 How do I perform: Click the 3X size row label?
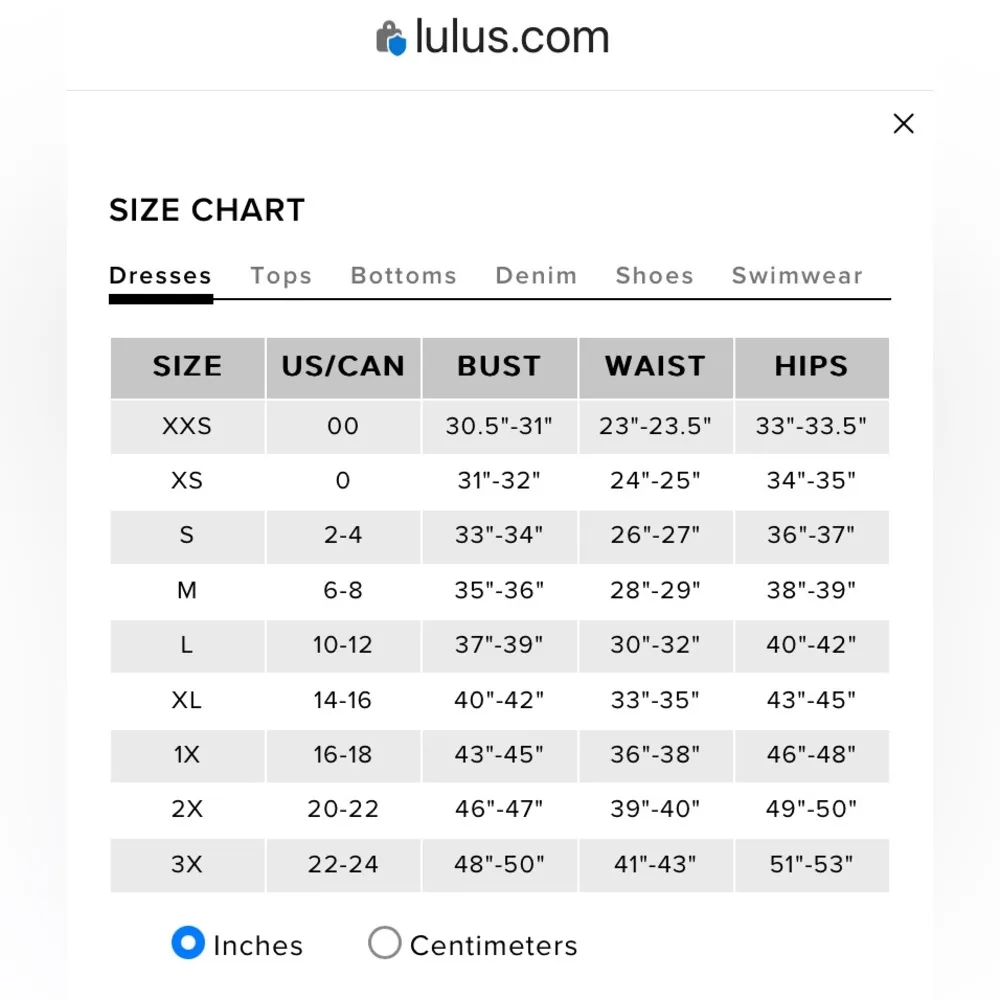[187, 865]
